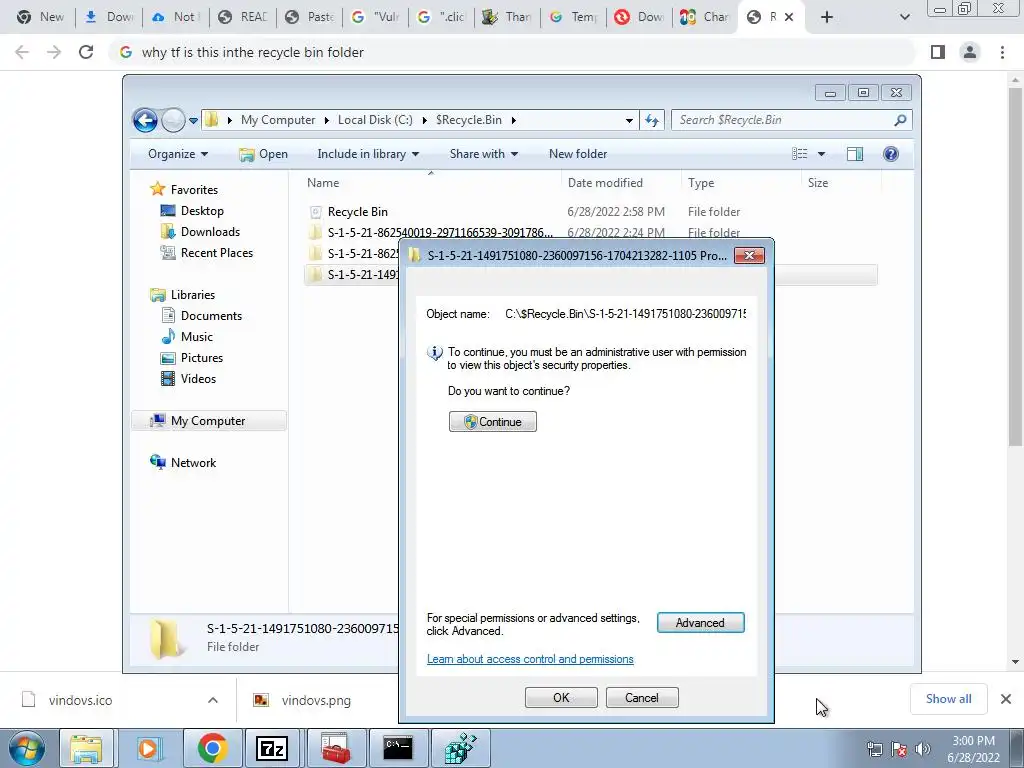Open vindovs.png download item
The width and height of the screenshot is (1024, 768).
click(316, 700)
